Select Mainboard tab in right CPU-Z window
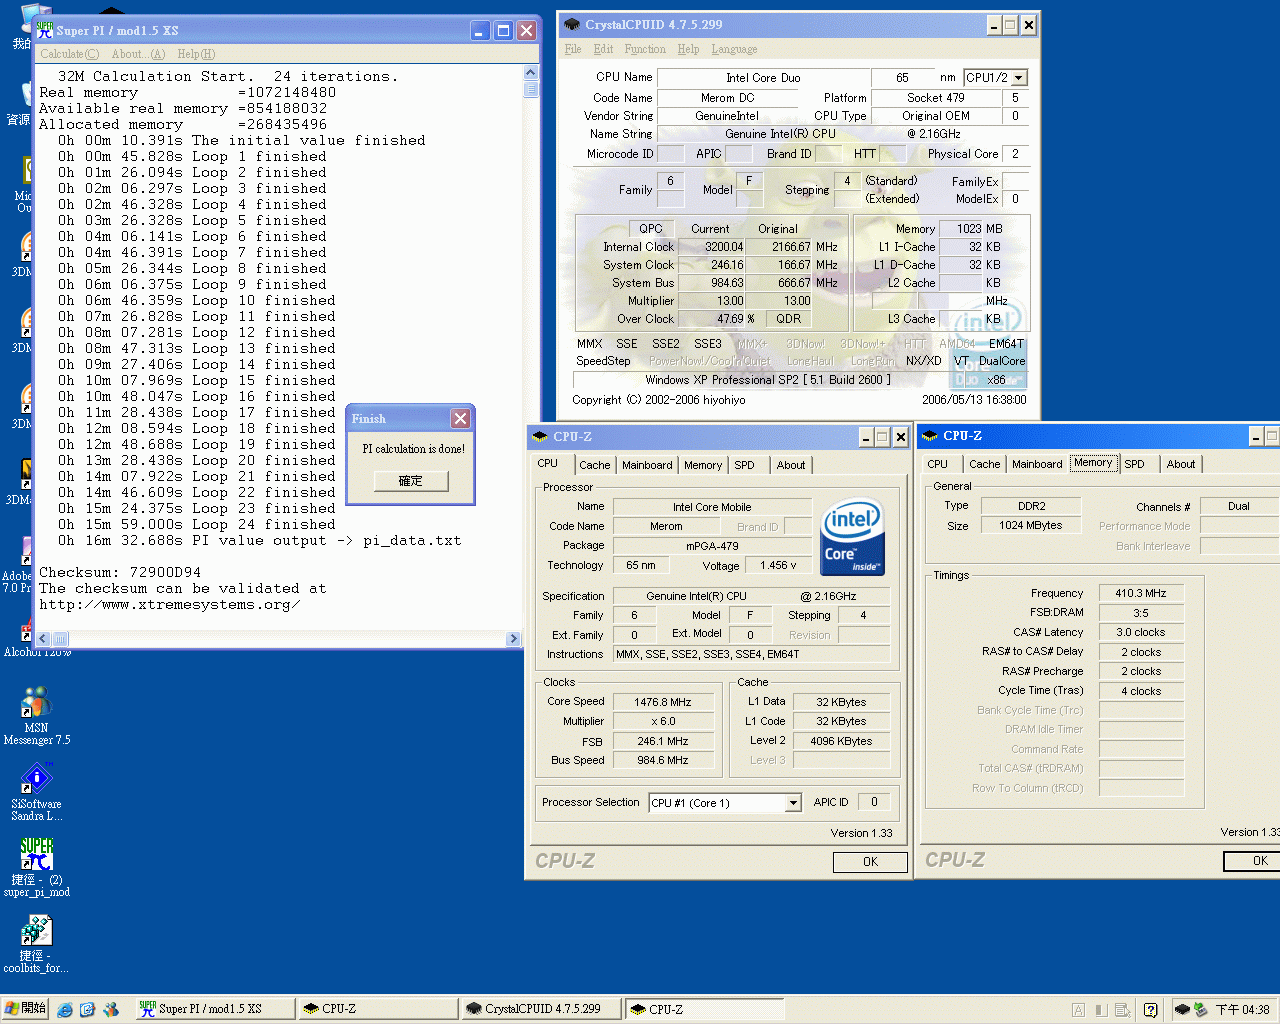The image size is (1280, 1024). [1037, 464]
